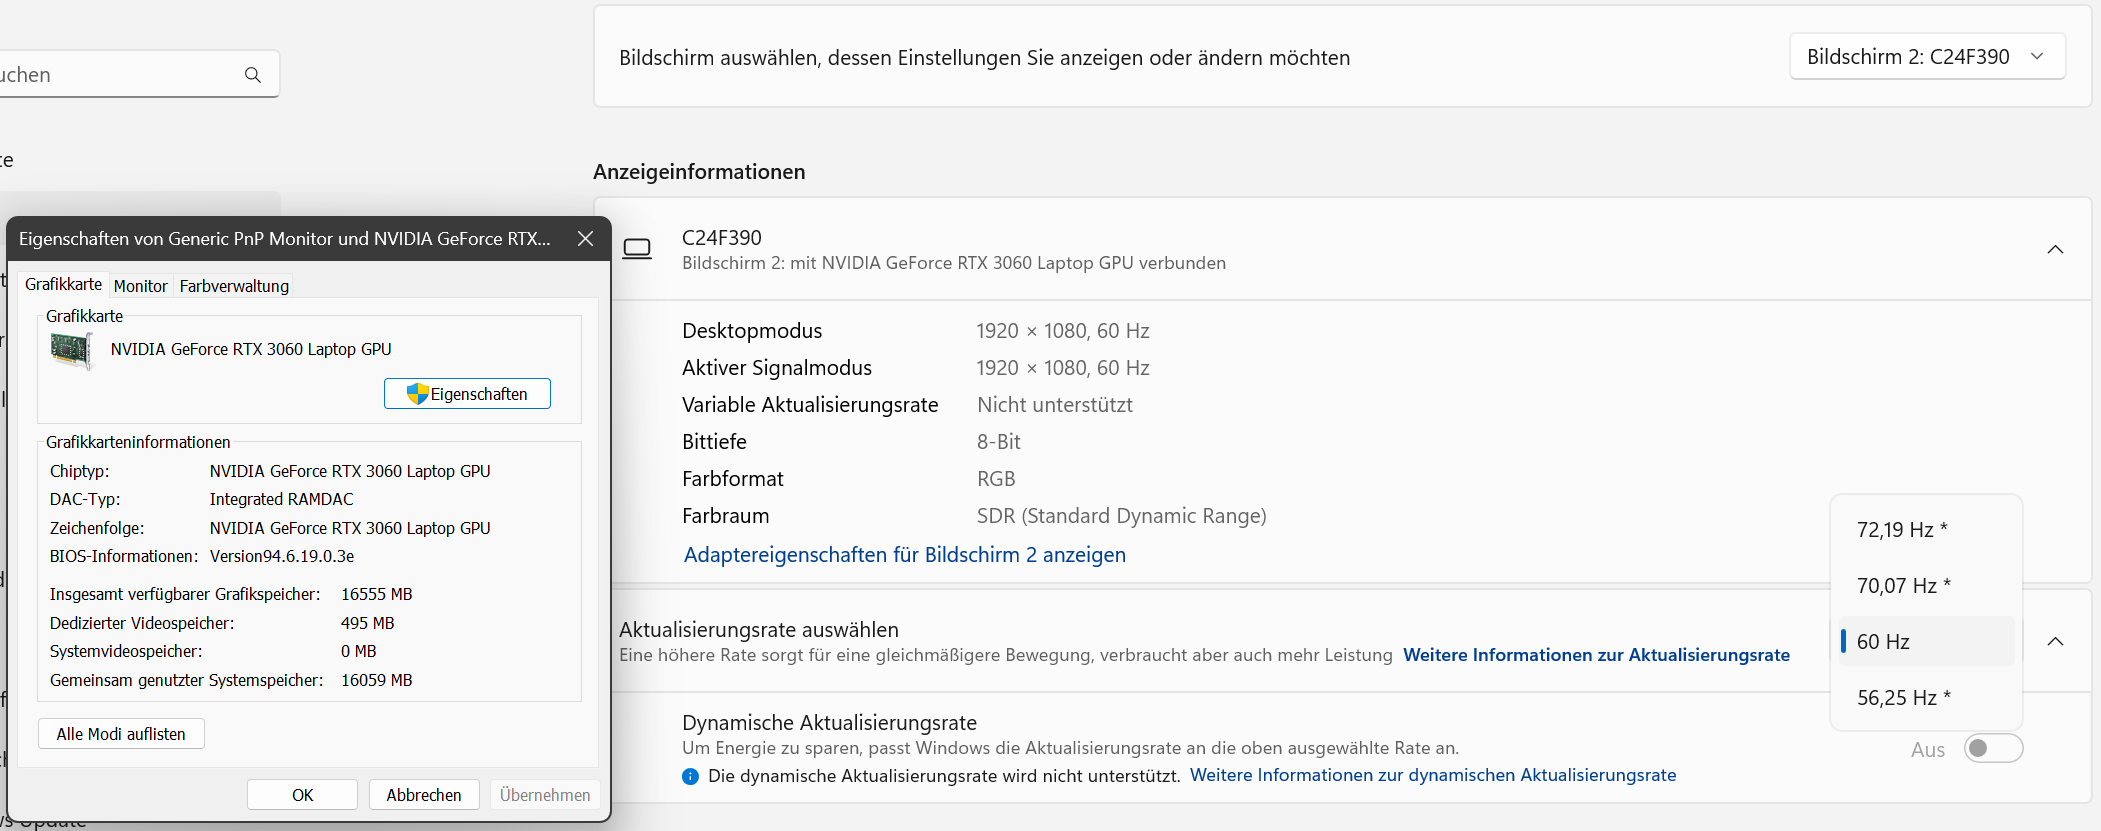Open the Bildschirm 2: C24F390 dropdown

coord(1927,57)
